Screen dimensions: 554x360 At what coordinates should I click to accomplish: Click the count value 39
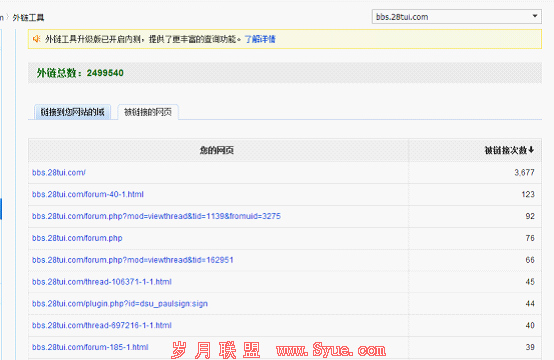(x=530, y=347)
